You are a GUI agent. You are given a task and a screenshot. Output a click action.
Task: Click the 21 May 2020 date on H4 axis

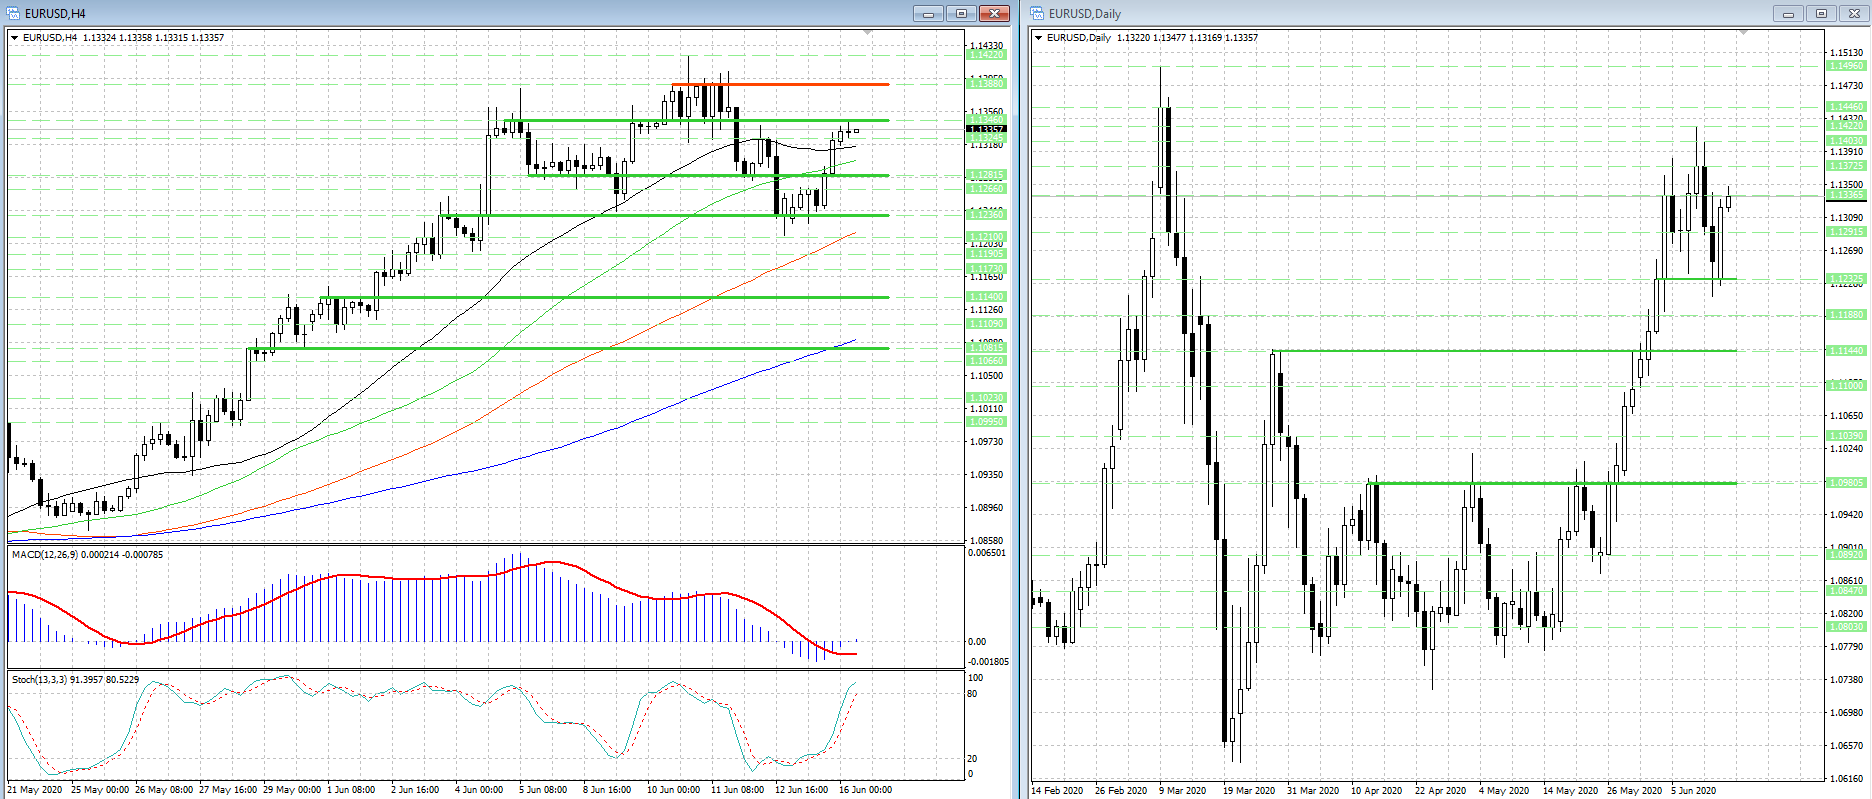point(35,790)
